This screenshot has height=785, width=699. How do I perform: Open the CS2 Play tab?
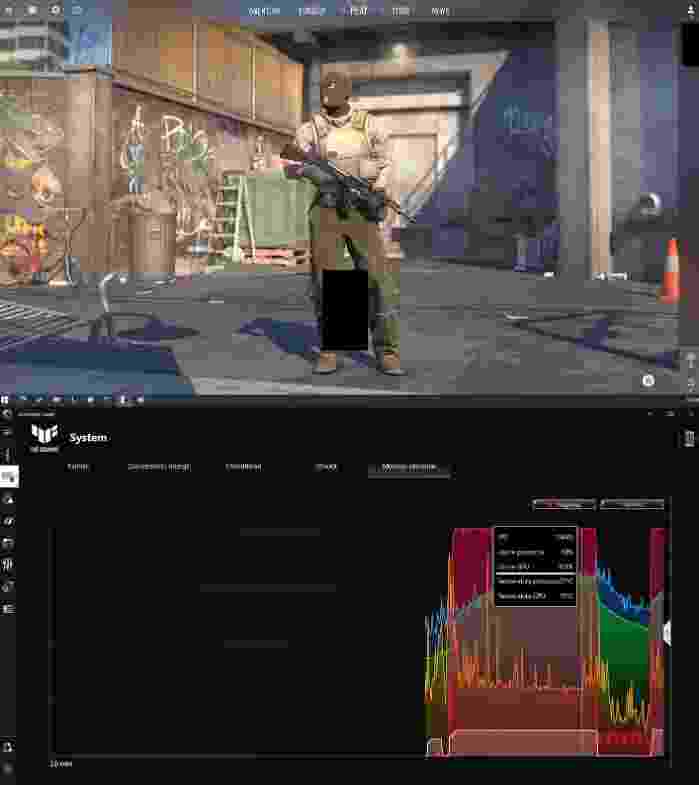(x=359, y=11)
